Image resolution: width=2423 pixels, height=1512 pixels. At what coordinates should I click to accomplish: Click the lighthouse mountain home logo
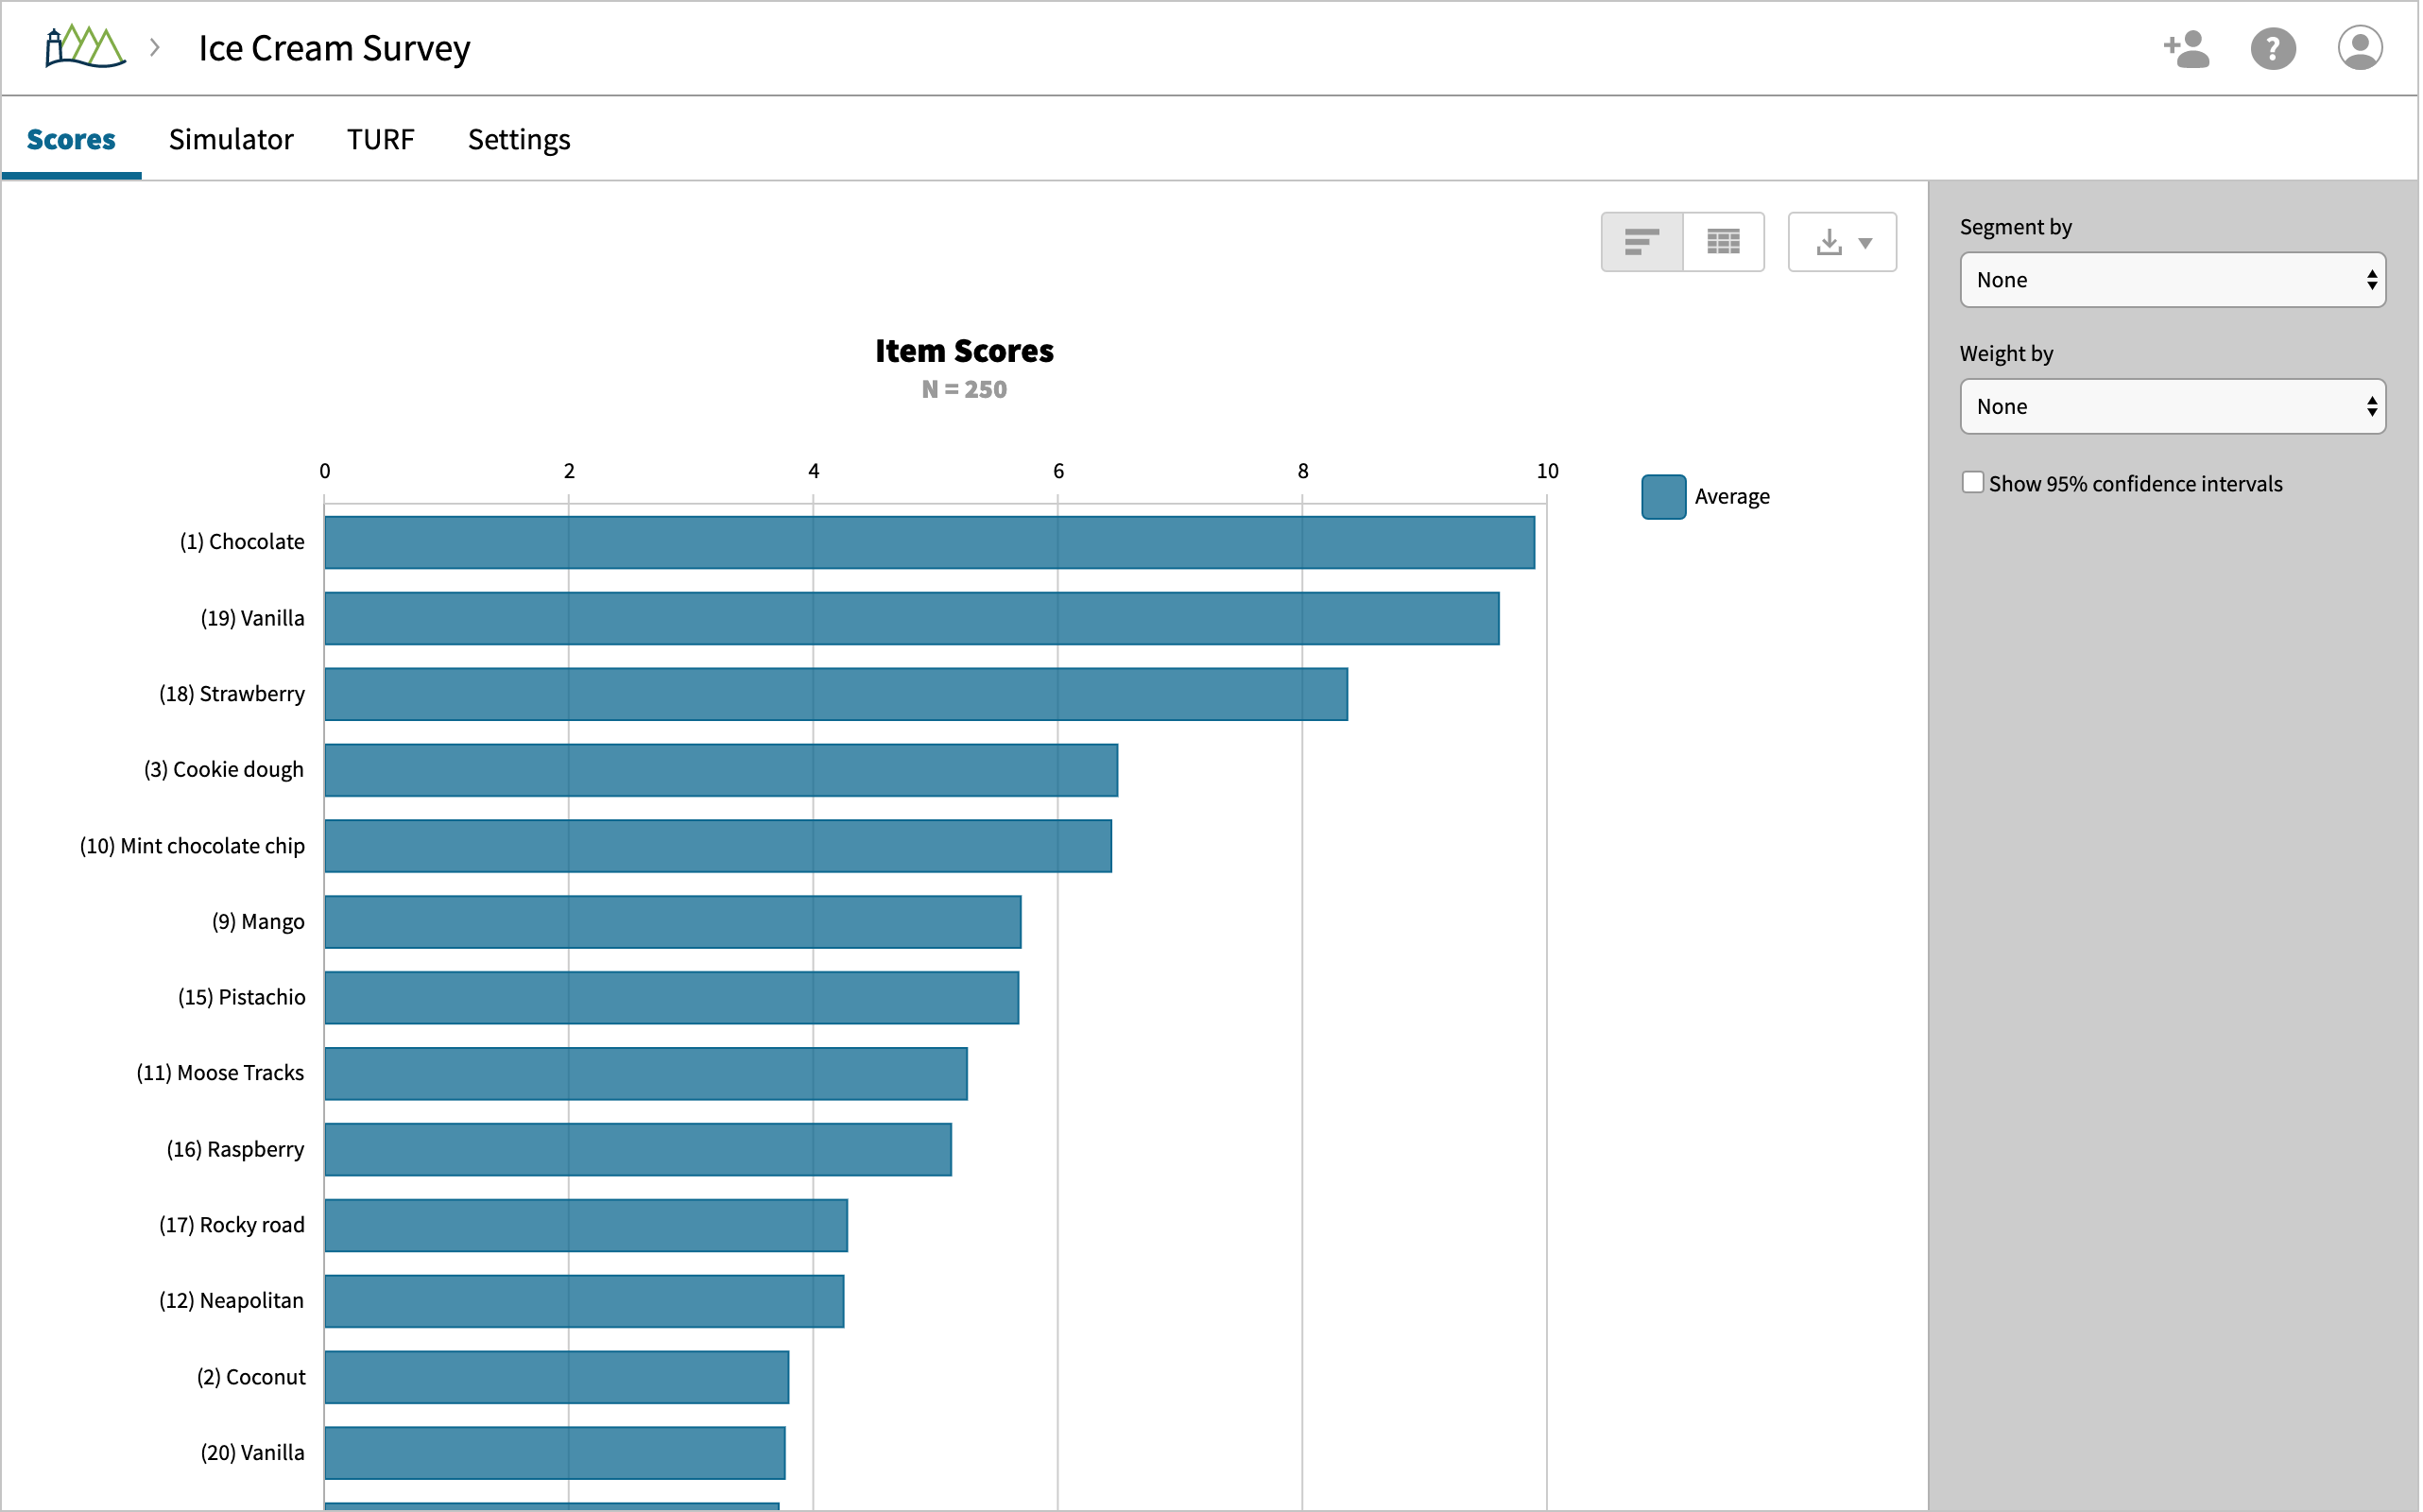85,47
